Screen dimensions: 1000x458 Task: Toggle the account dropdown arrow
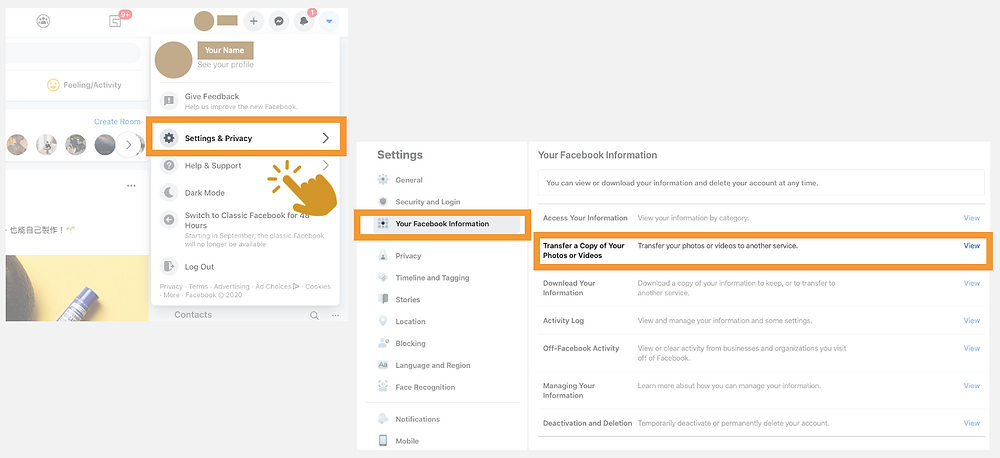click(x=329, y=21)
